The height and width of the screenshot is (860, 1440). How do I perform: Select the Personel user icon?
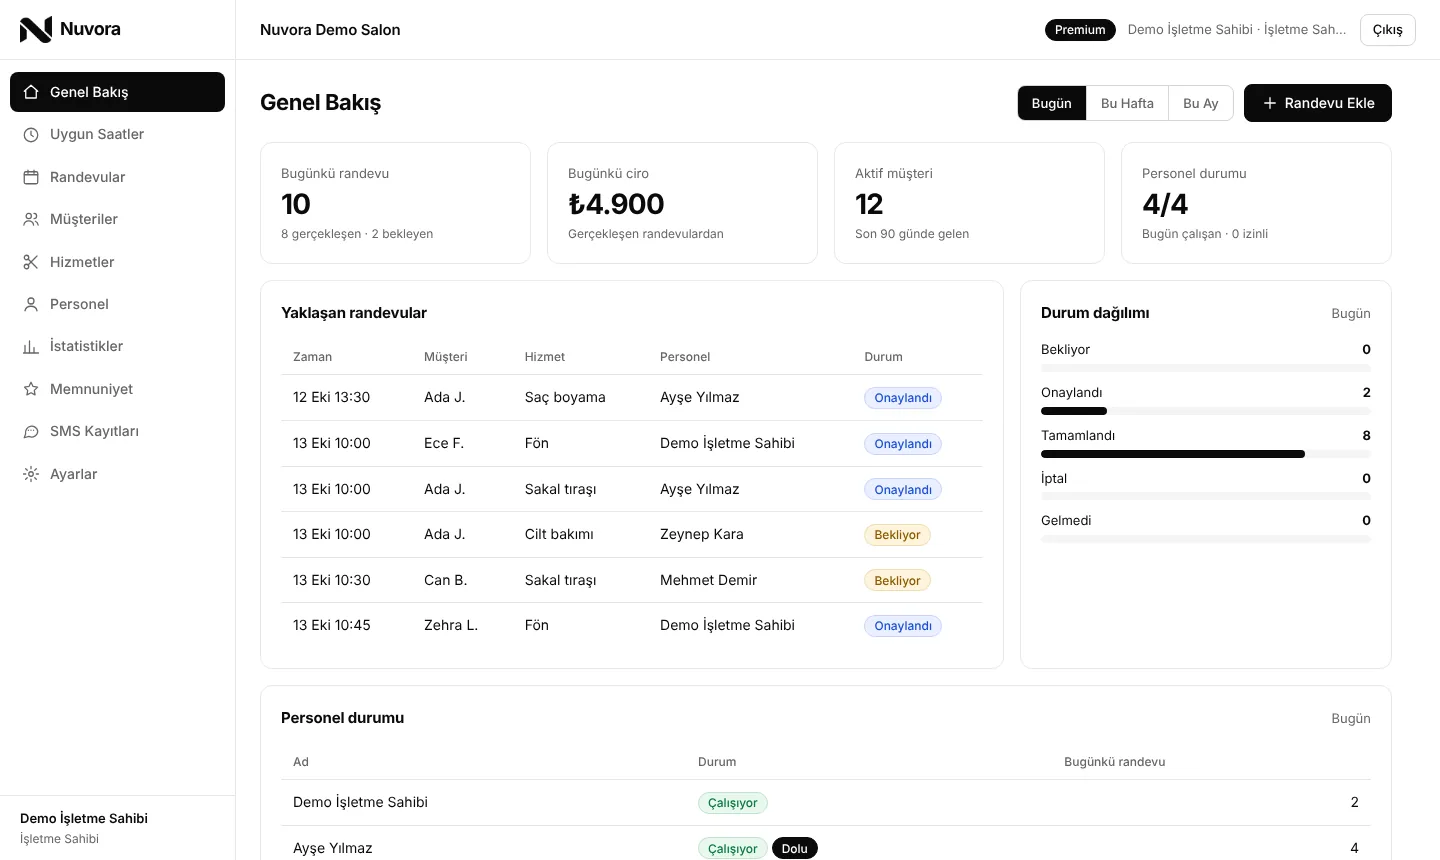pyautogui.click(x=31, y=304)
